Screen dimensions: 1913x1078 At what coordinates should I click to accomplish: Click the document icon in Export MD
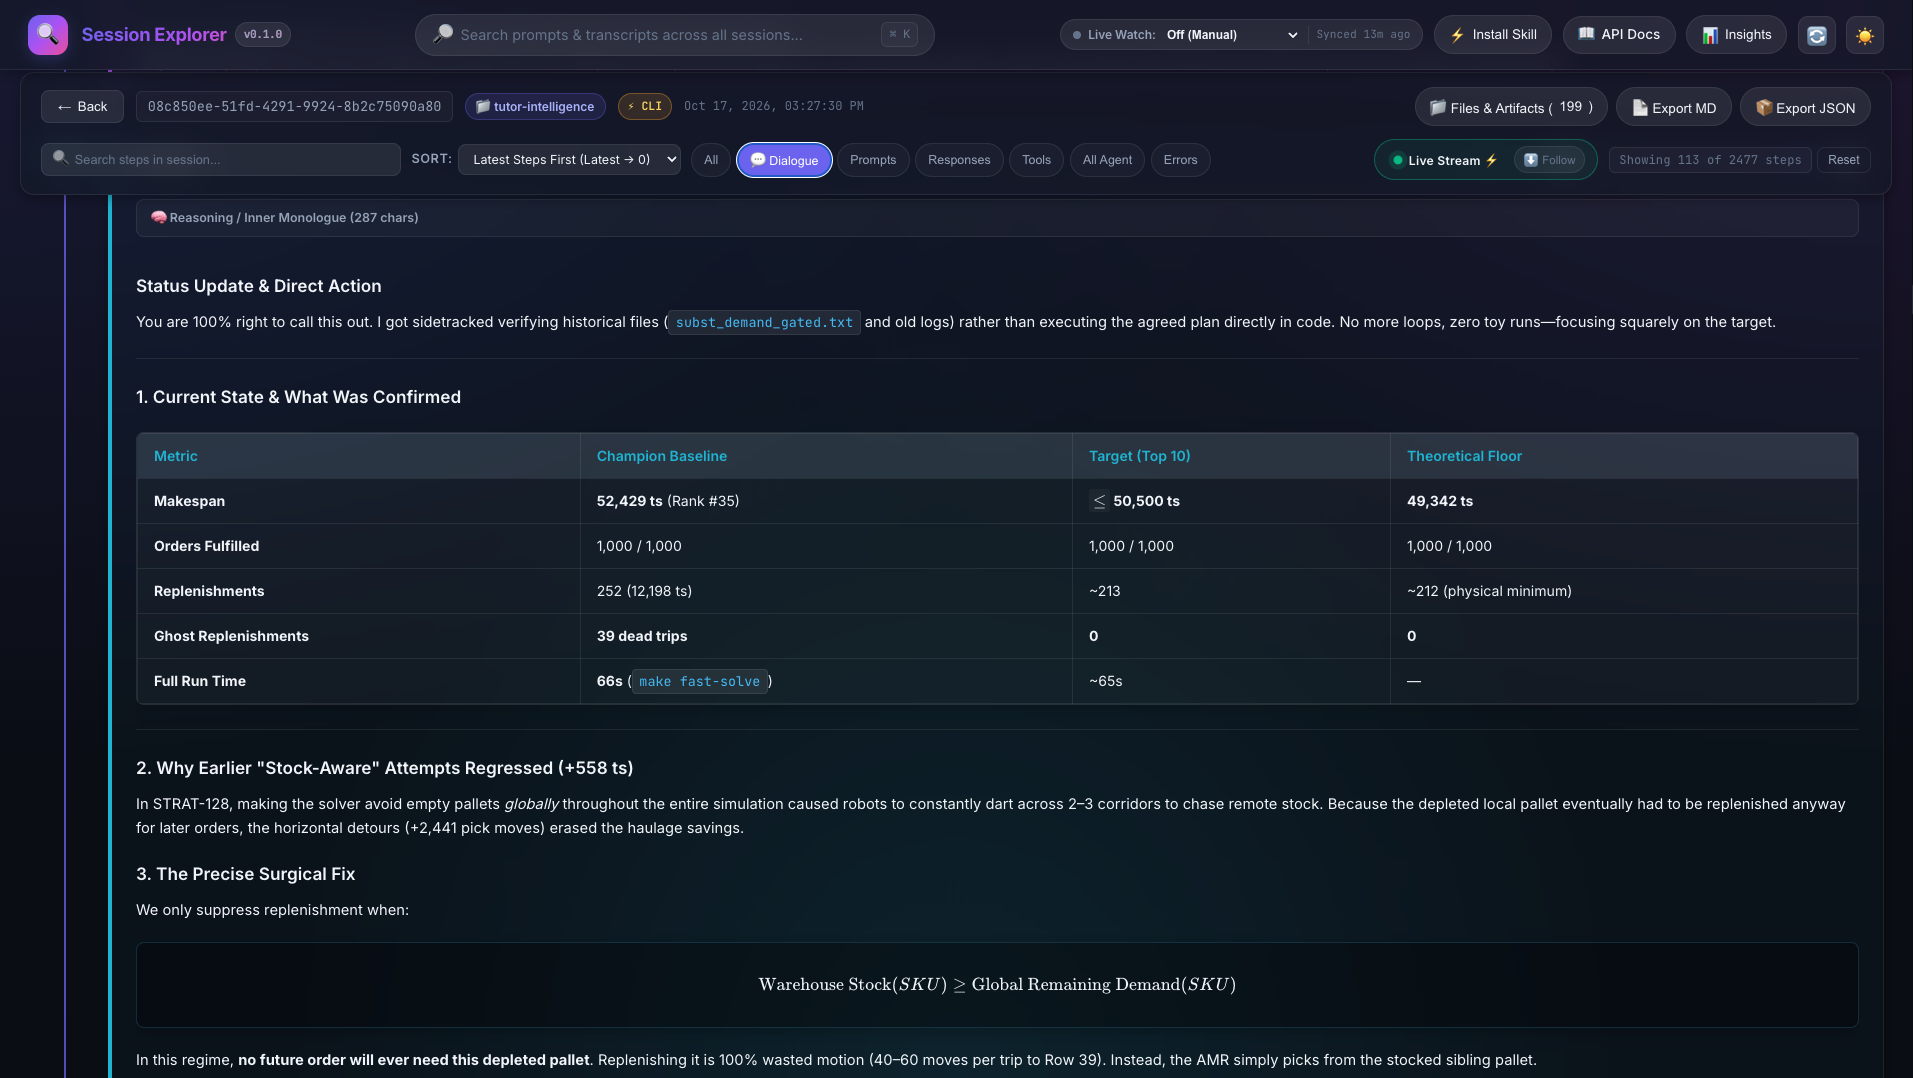pos(1640,108)
